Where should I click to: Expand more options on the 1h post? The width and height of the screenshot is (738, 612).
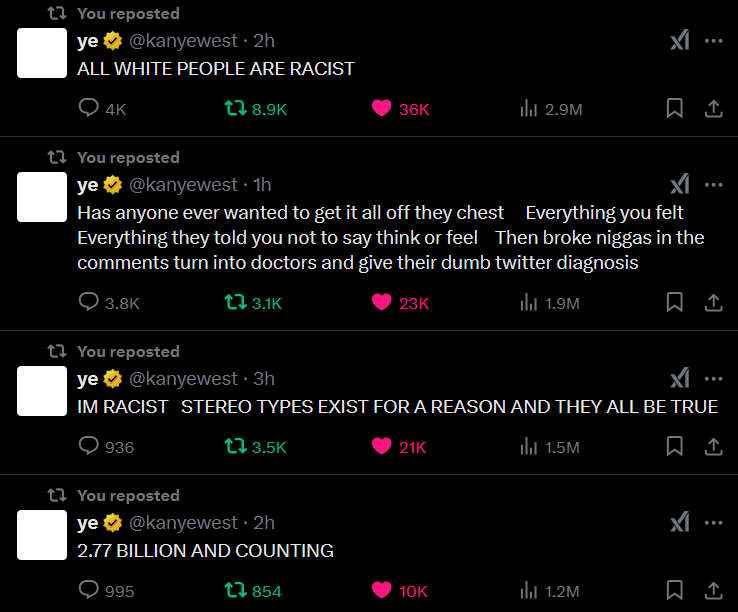point(714,185)
